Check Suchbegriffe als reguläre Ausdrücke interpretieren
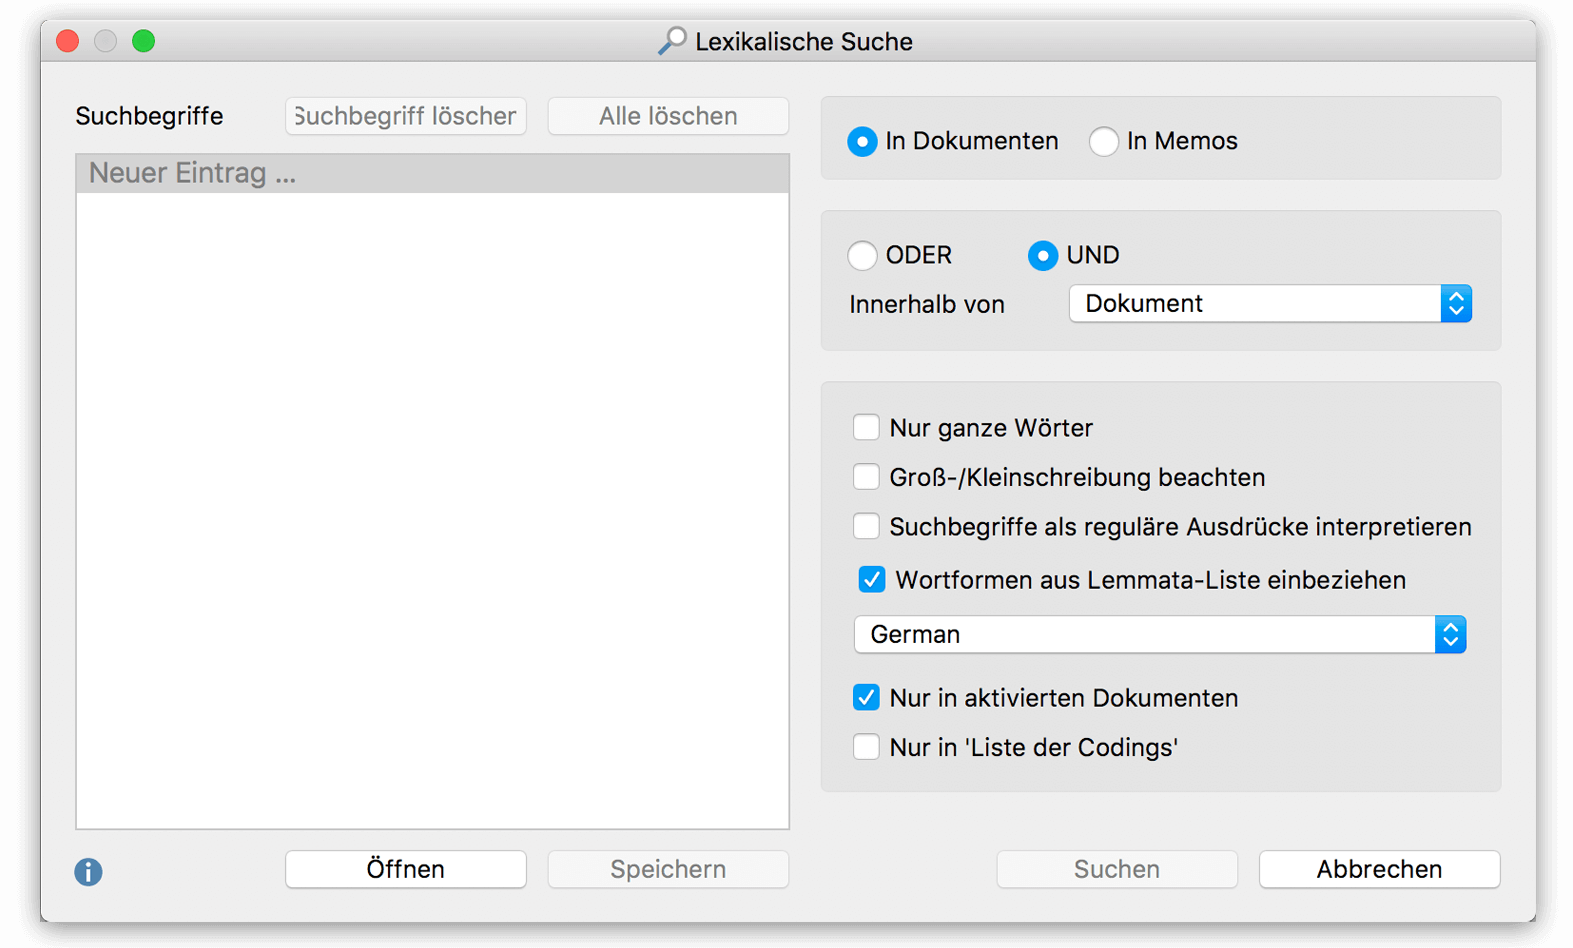This screenshot has height=948, width=1573. (866, 526)
